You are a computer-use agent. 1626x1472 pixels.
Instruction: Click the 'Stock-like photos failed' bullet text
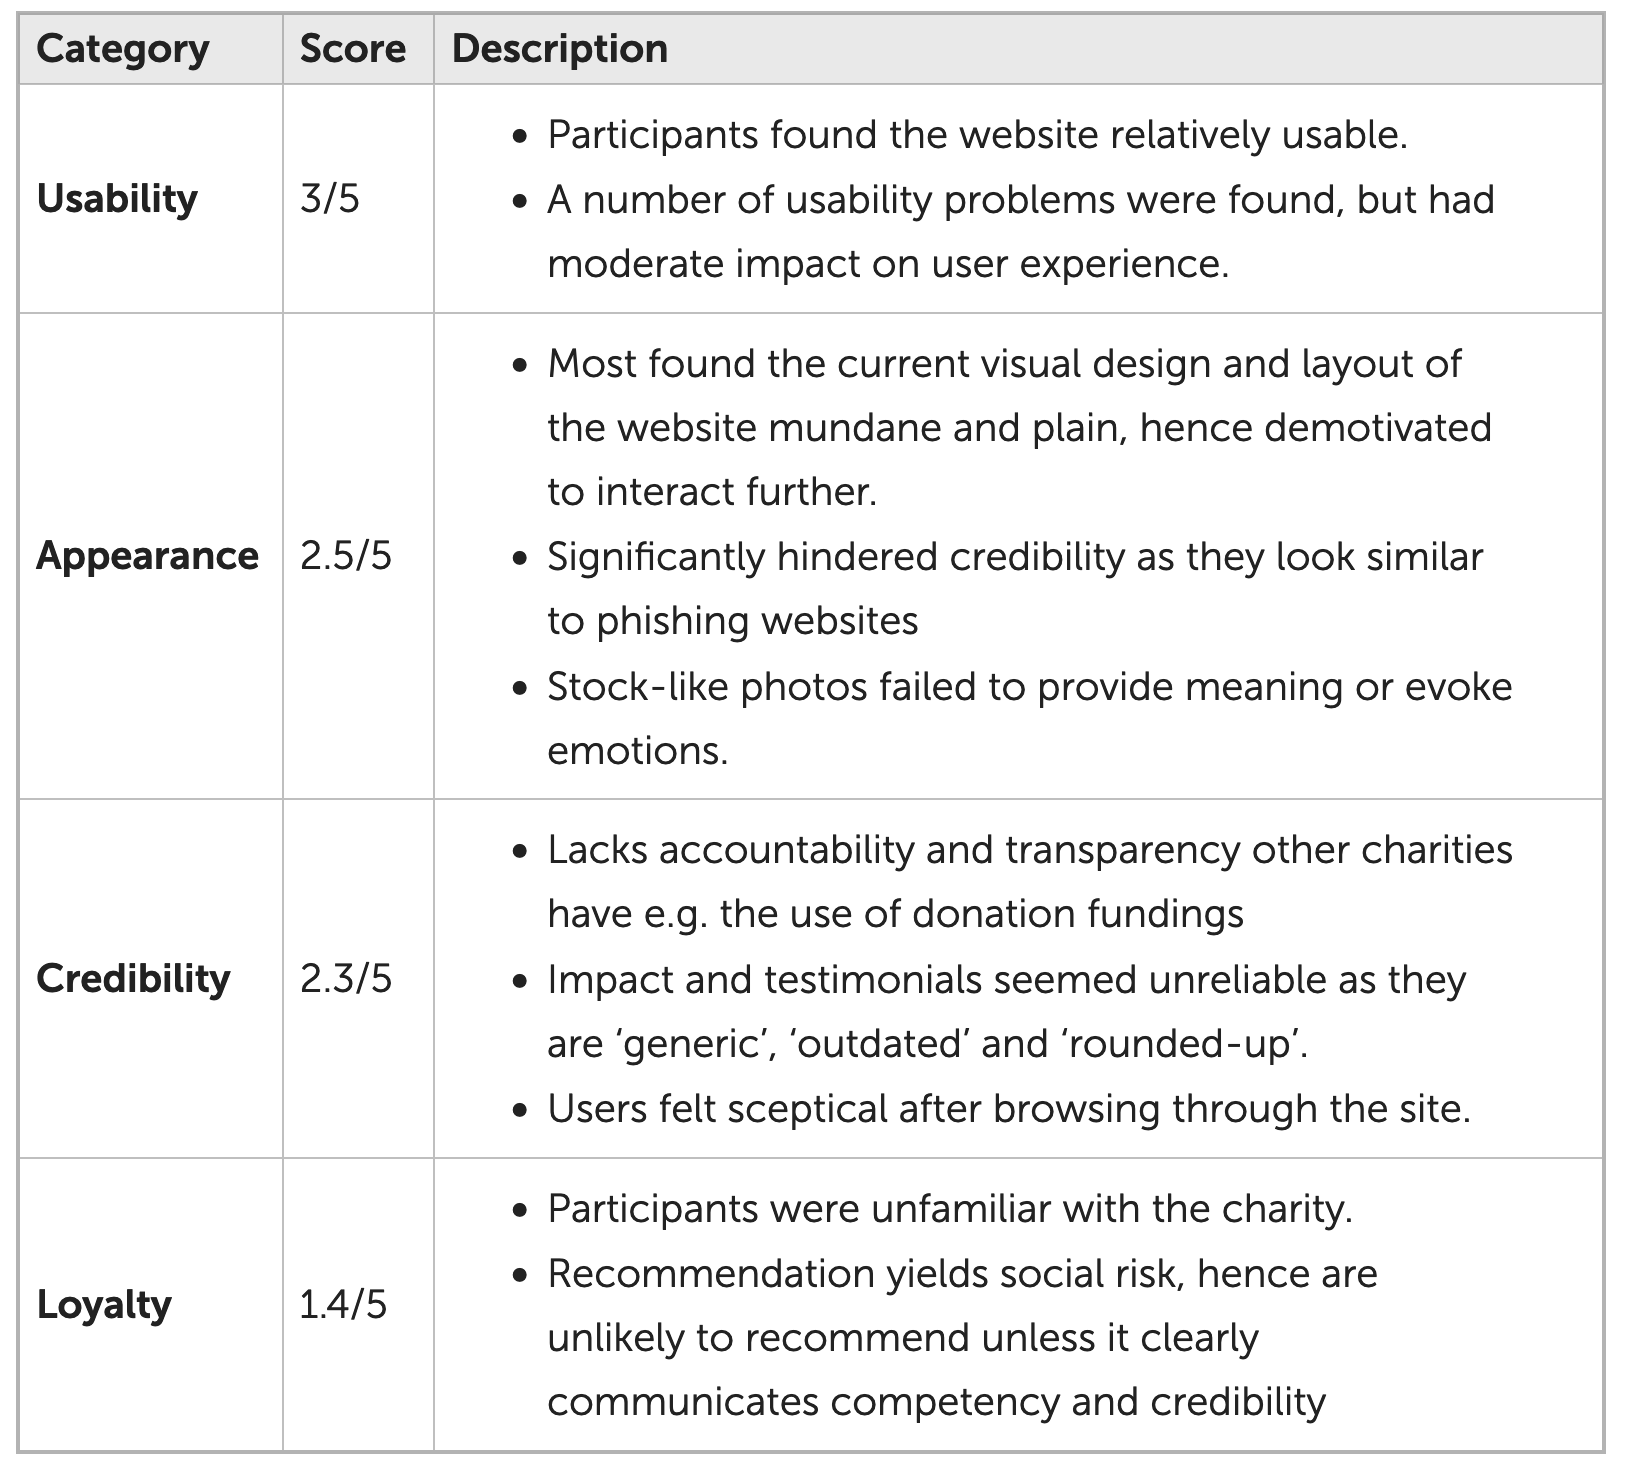(1030, 719)
